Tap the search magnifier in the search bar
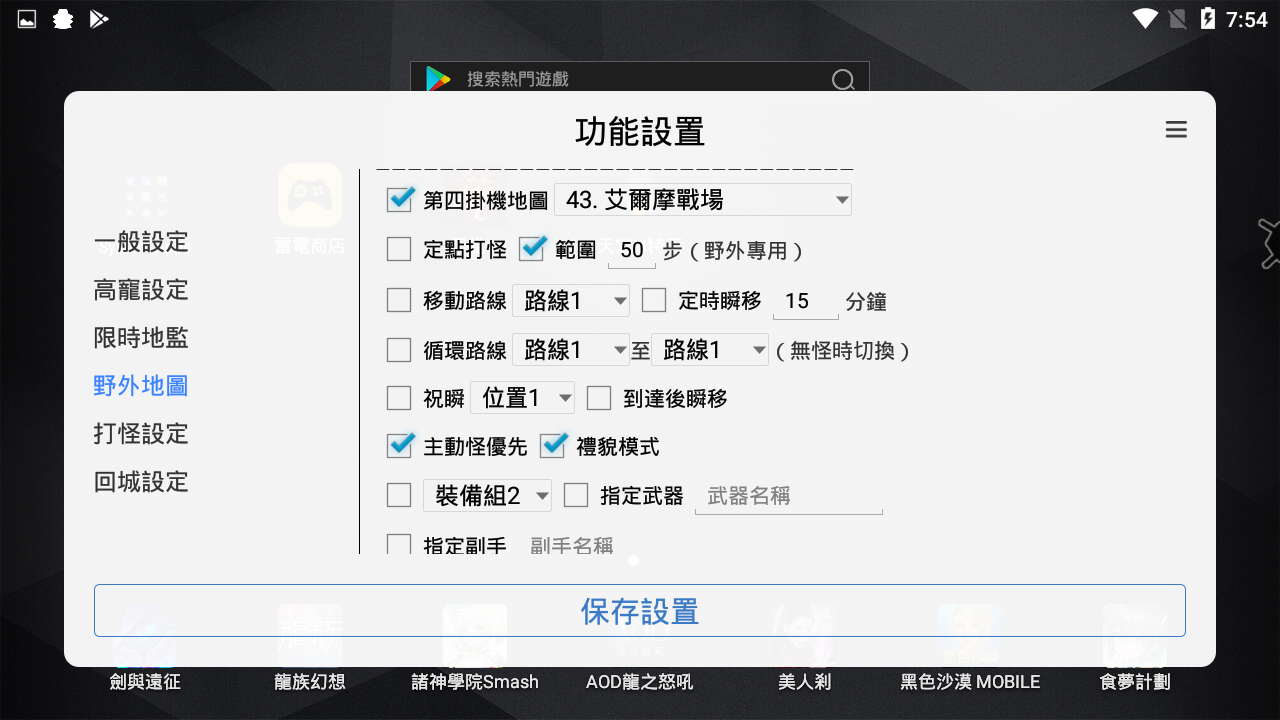The height and width of the screenshot is (720, 1280). 843,79
